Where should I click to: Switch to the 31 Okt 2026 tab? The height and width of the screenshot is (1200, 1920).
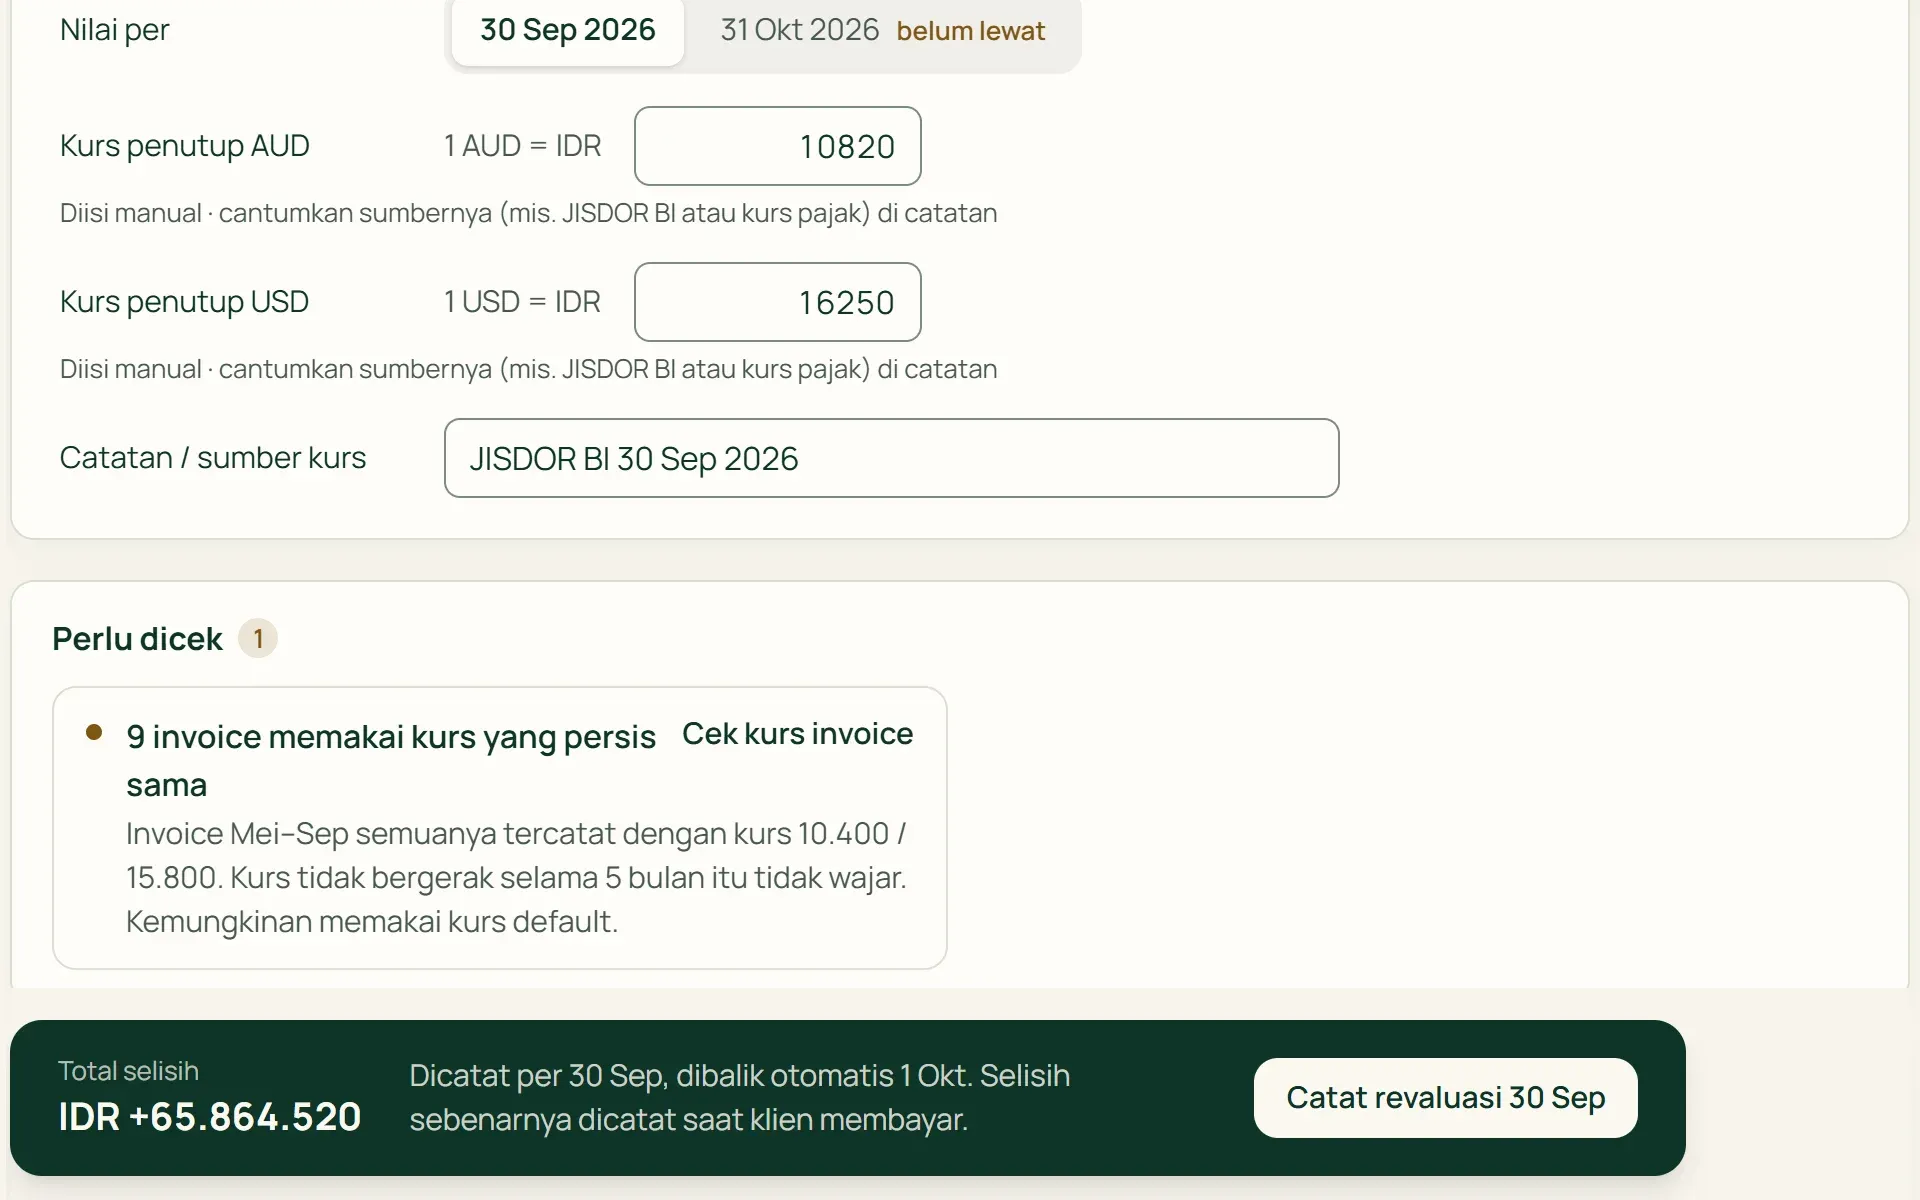tap(882, 30)
